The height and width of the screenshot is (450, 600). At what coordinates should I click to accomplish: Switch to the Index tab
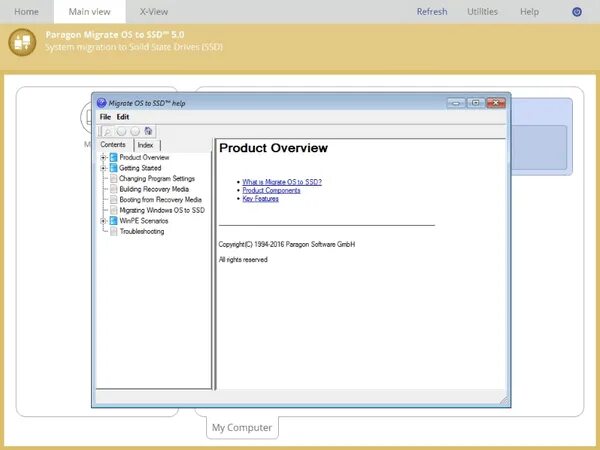click(146, 145)
